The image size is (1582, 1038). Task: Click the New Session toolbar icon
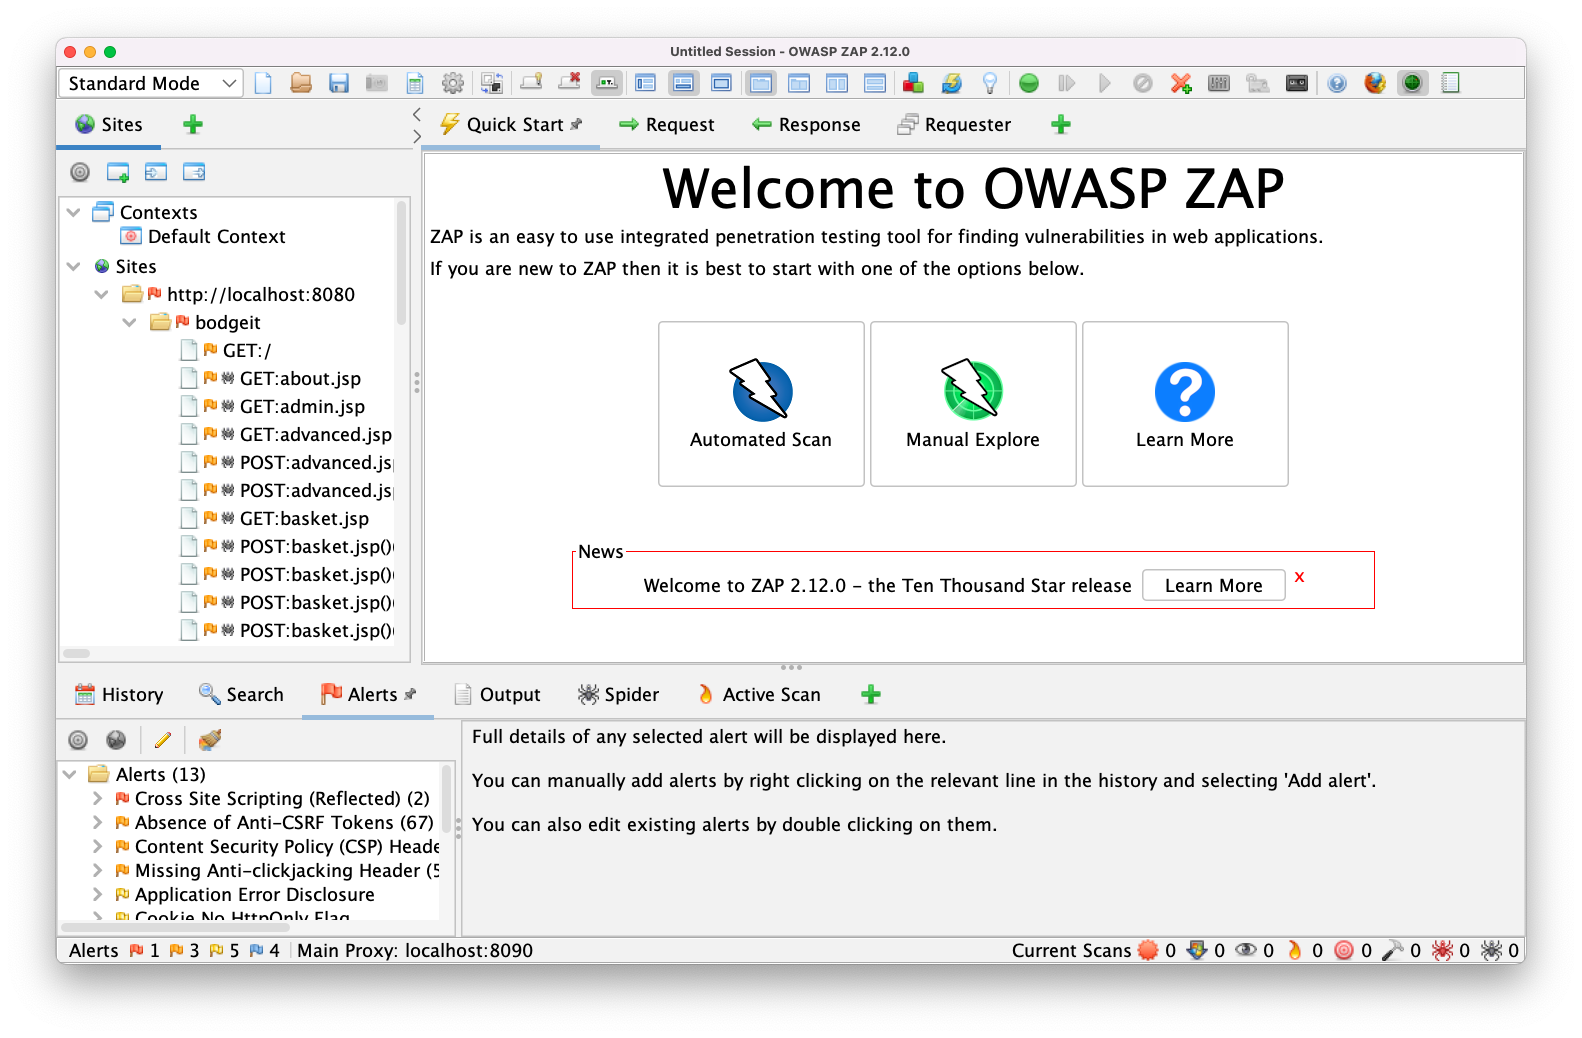[x=263, y=83]
